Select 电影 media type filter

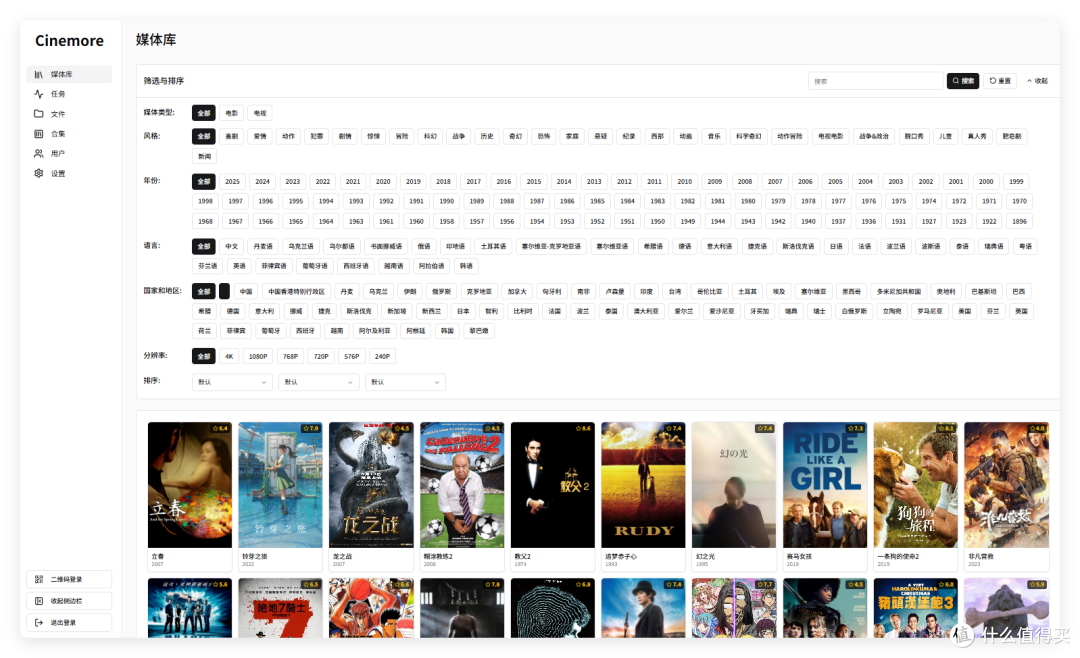[231, 113]
